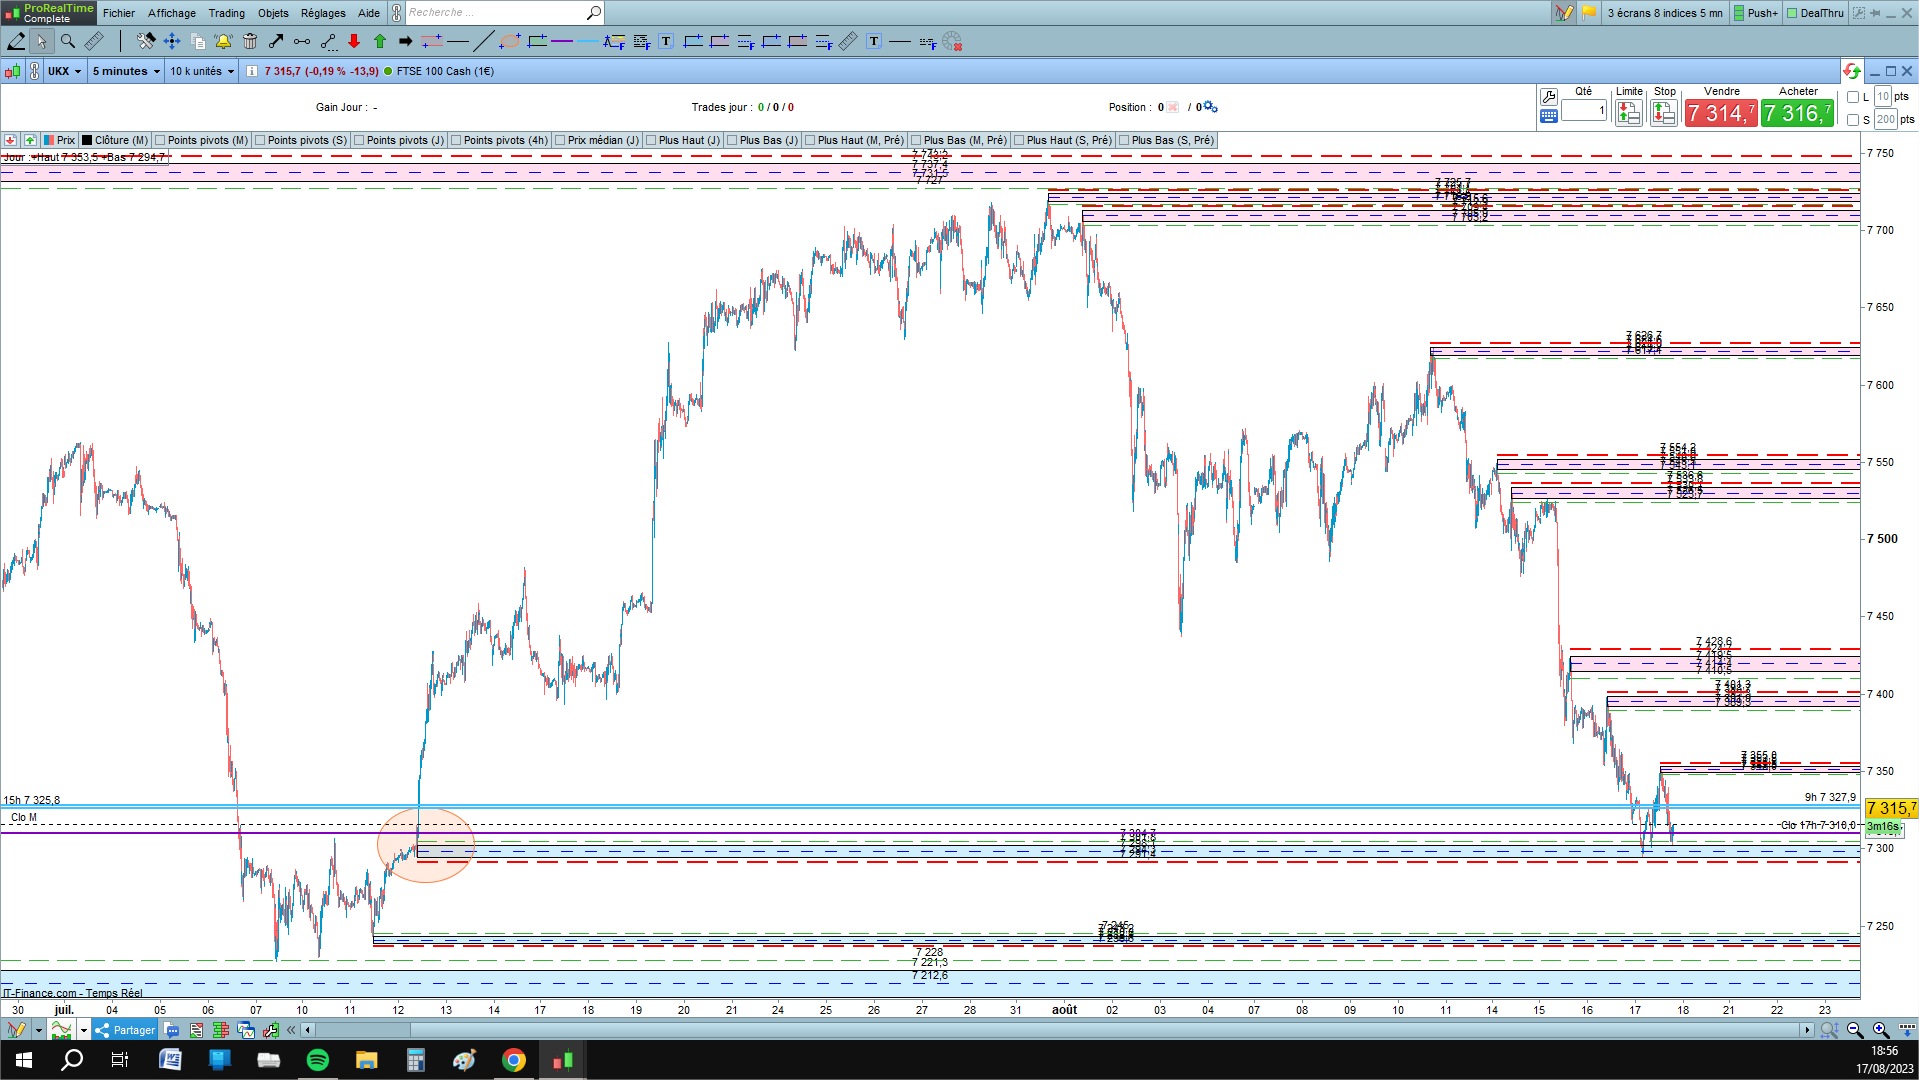This screenshot has width=1919, height=1080.
Task: Open the Fichier menu
Action: click(119, 13)
